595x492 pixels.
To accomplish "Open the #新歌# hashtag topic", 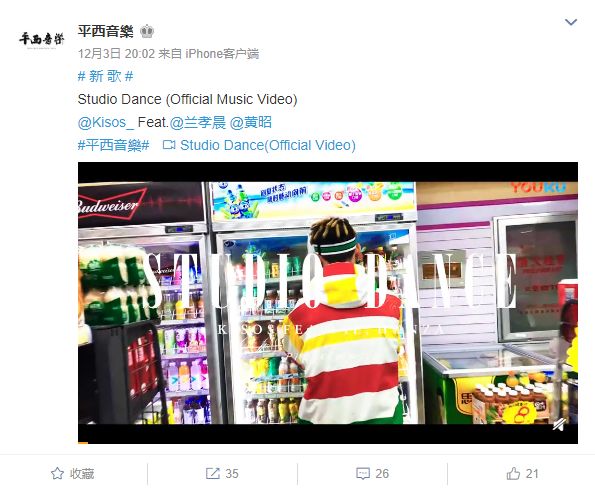I will pyautogui.click(x=105, y=76).
